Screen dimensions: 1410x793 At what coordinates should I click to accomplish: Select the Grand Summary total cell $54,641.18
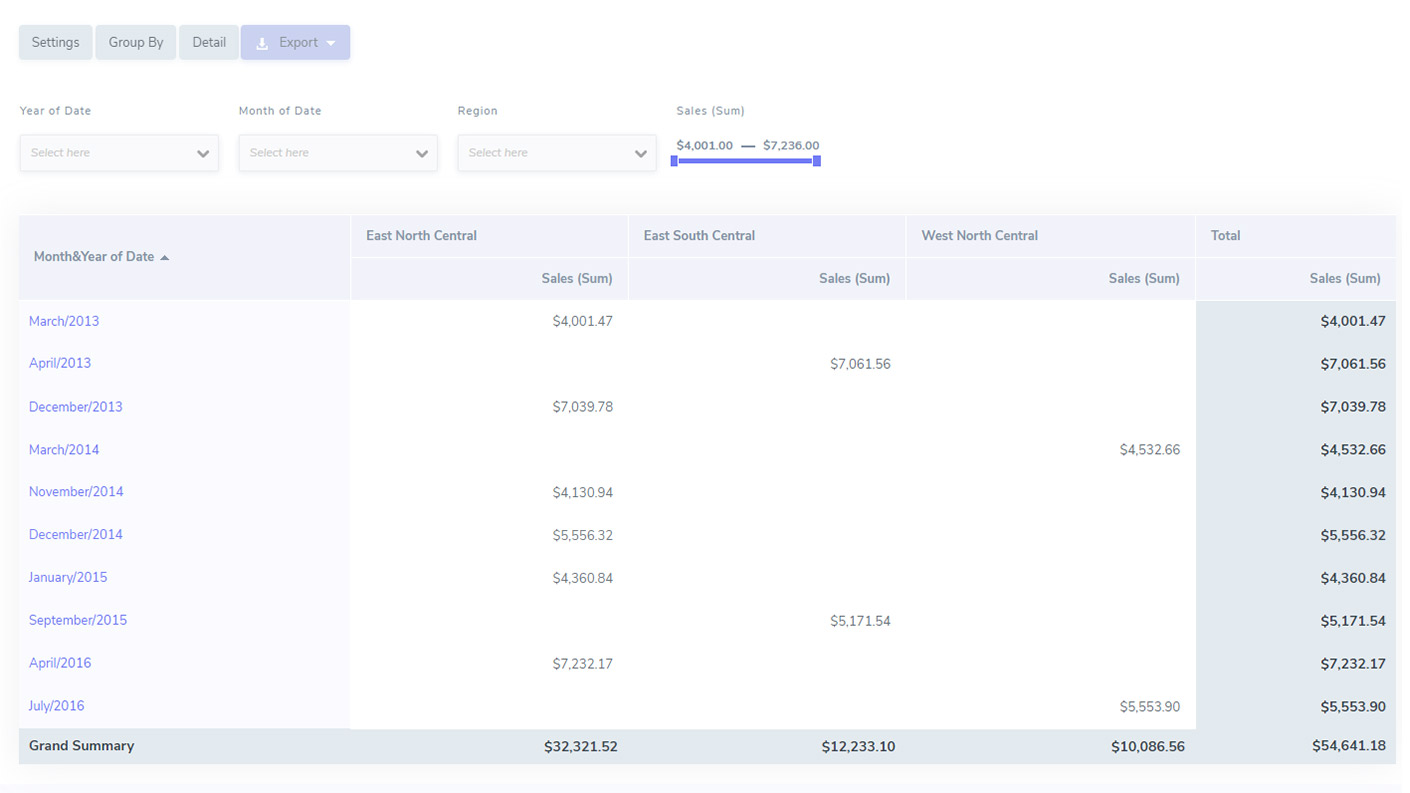[1348, 746]
